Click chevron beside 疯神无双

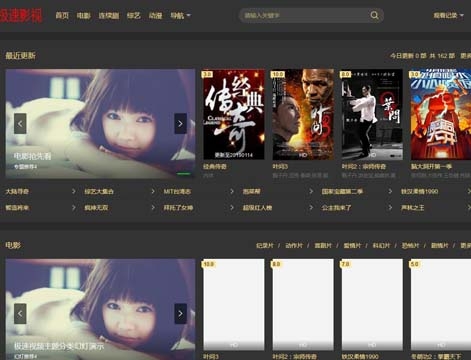[153, 208]
